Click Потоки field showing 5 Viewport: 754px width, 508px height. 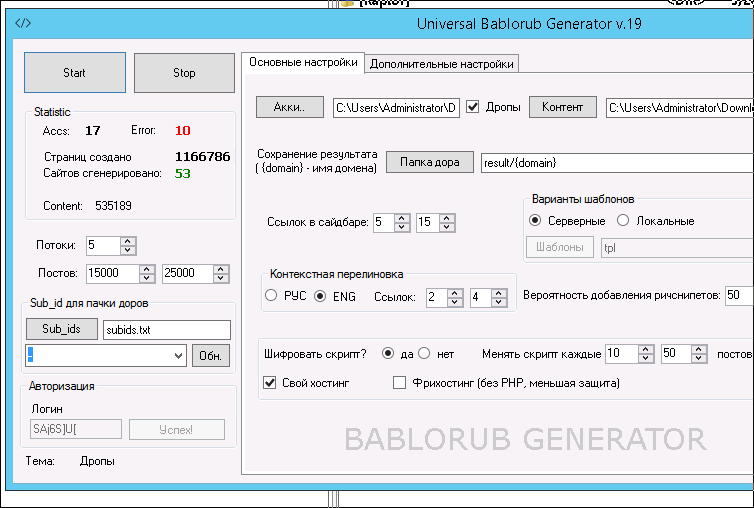[x=103, y=246]
